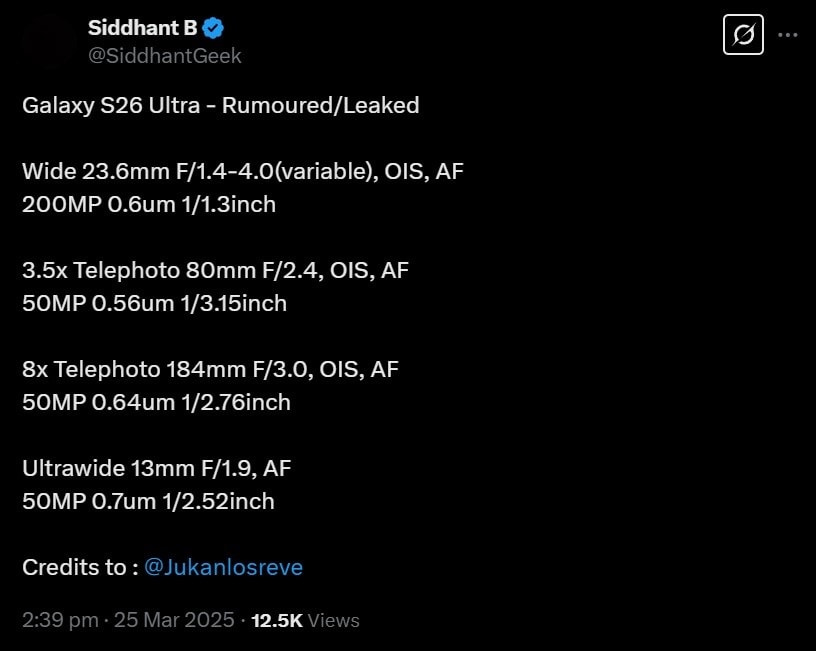Open the @SiddhantGeek handle
The image size is (816, 651).
[x=165, y=56]
